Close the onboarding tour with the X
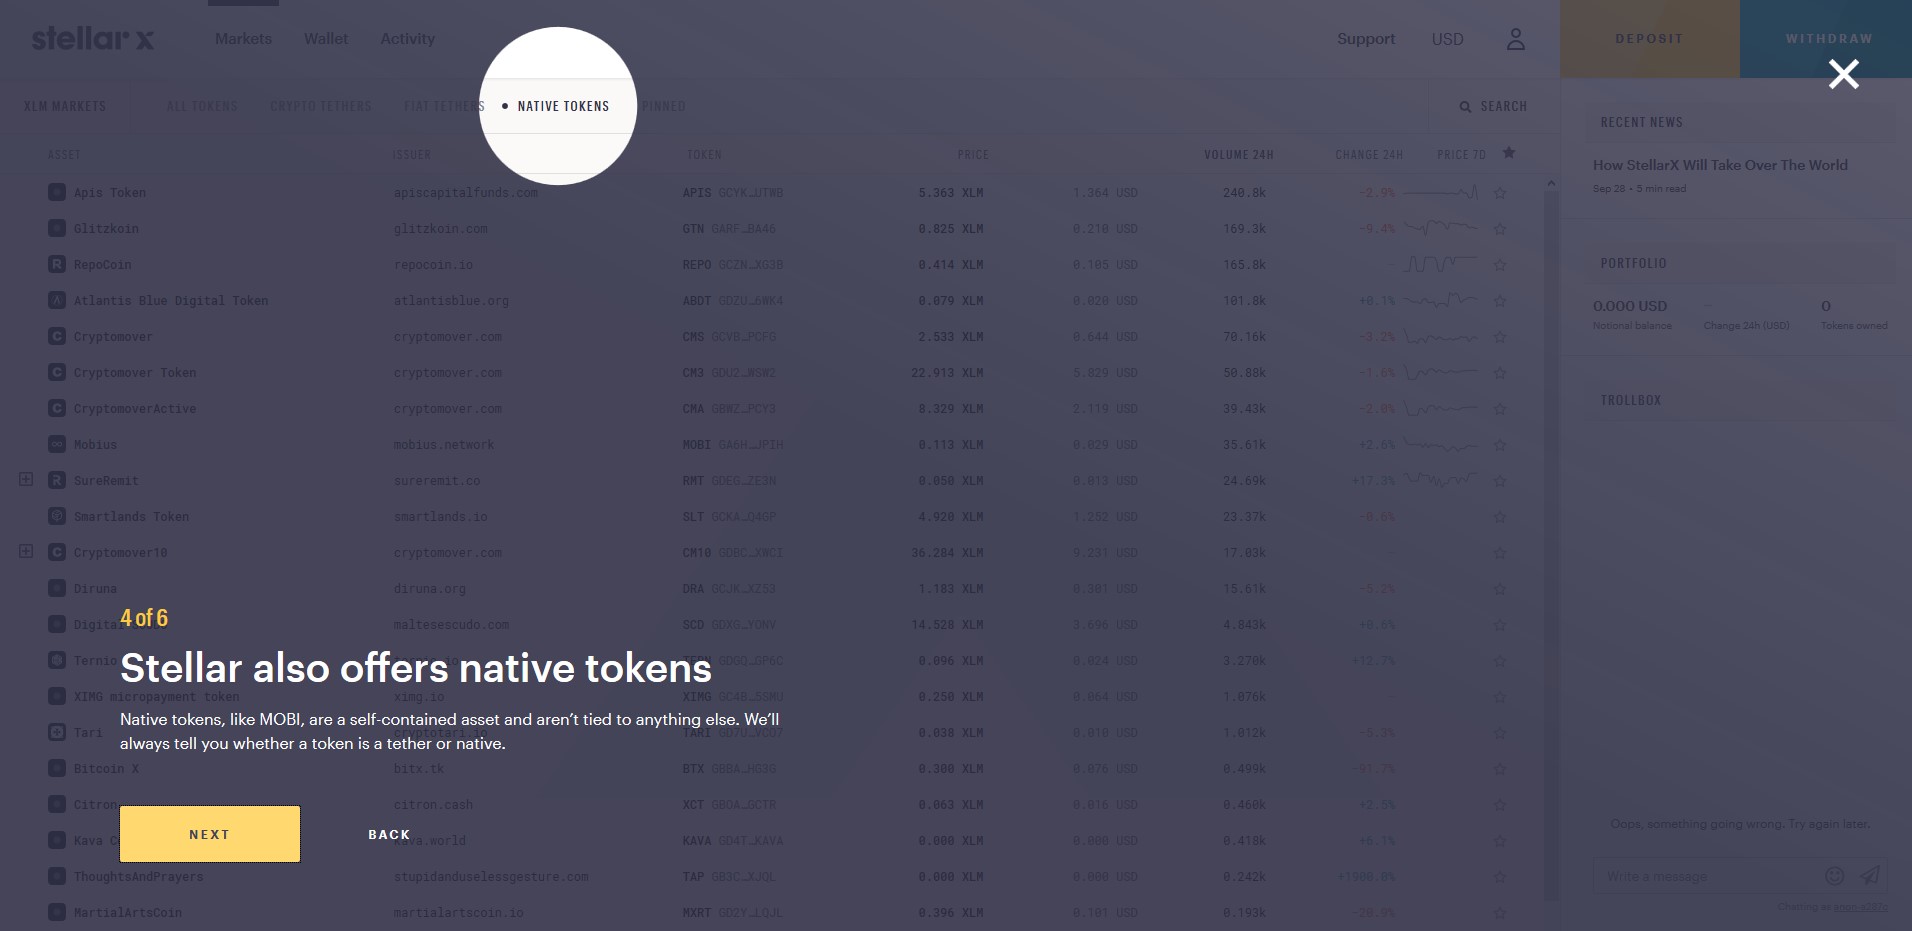The width and height of the screenshot is (1912, 931). point(1843,74)
